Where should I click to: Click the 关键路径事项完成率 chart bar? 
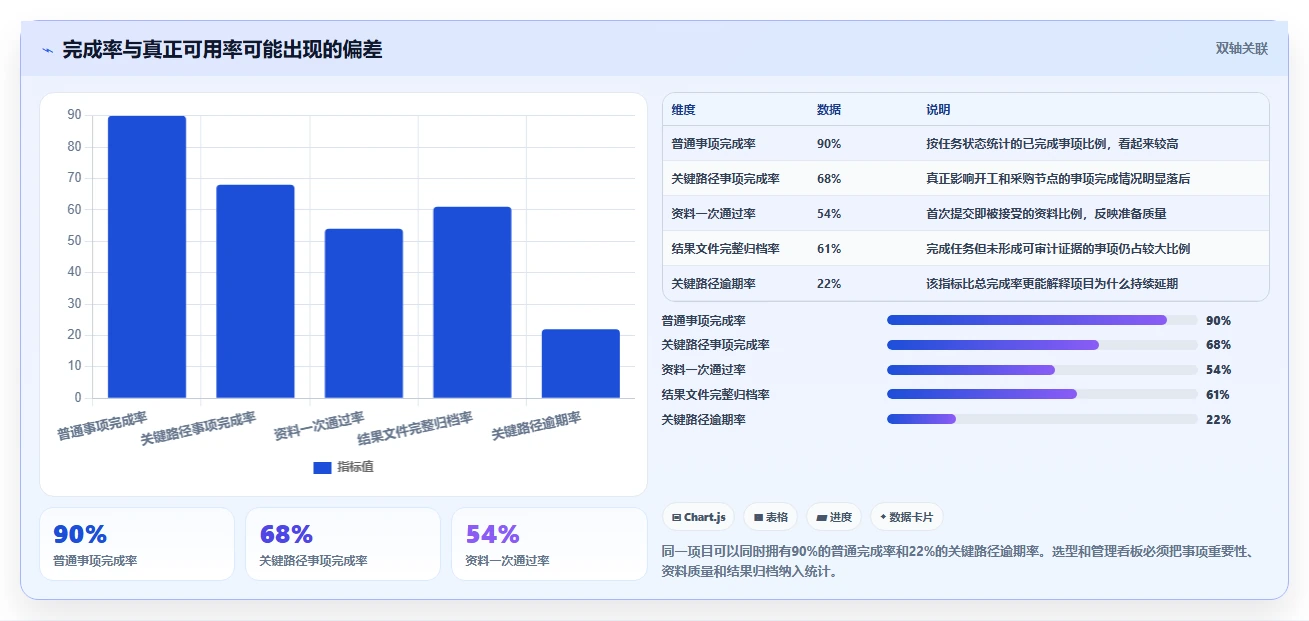[255, 291]
